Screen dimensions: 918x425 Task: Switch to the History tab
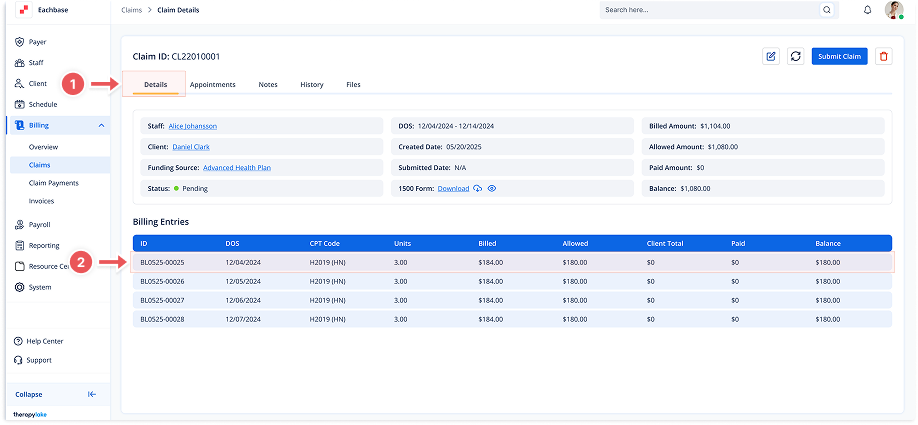(x=311, y=85)
